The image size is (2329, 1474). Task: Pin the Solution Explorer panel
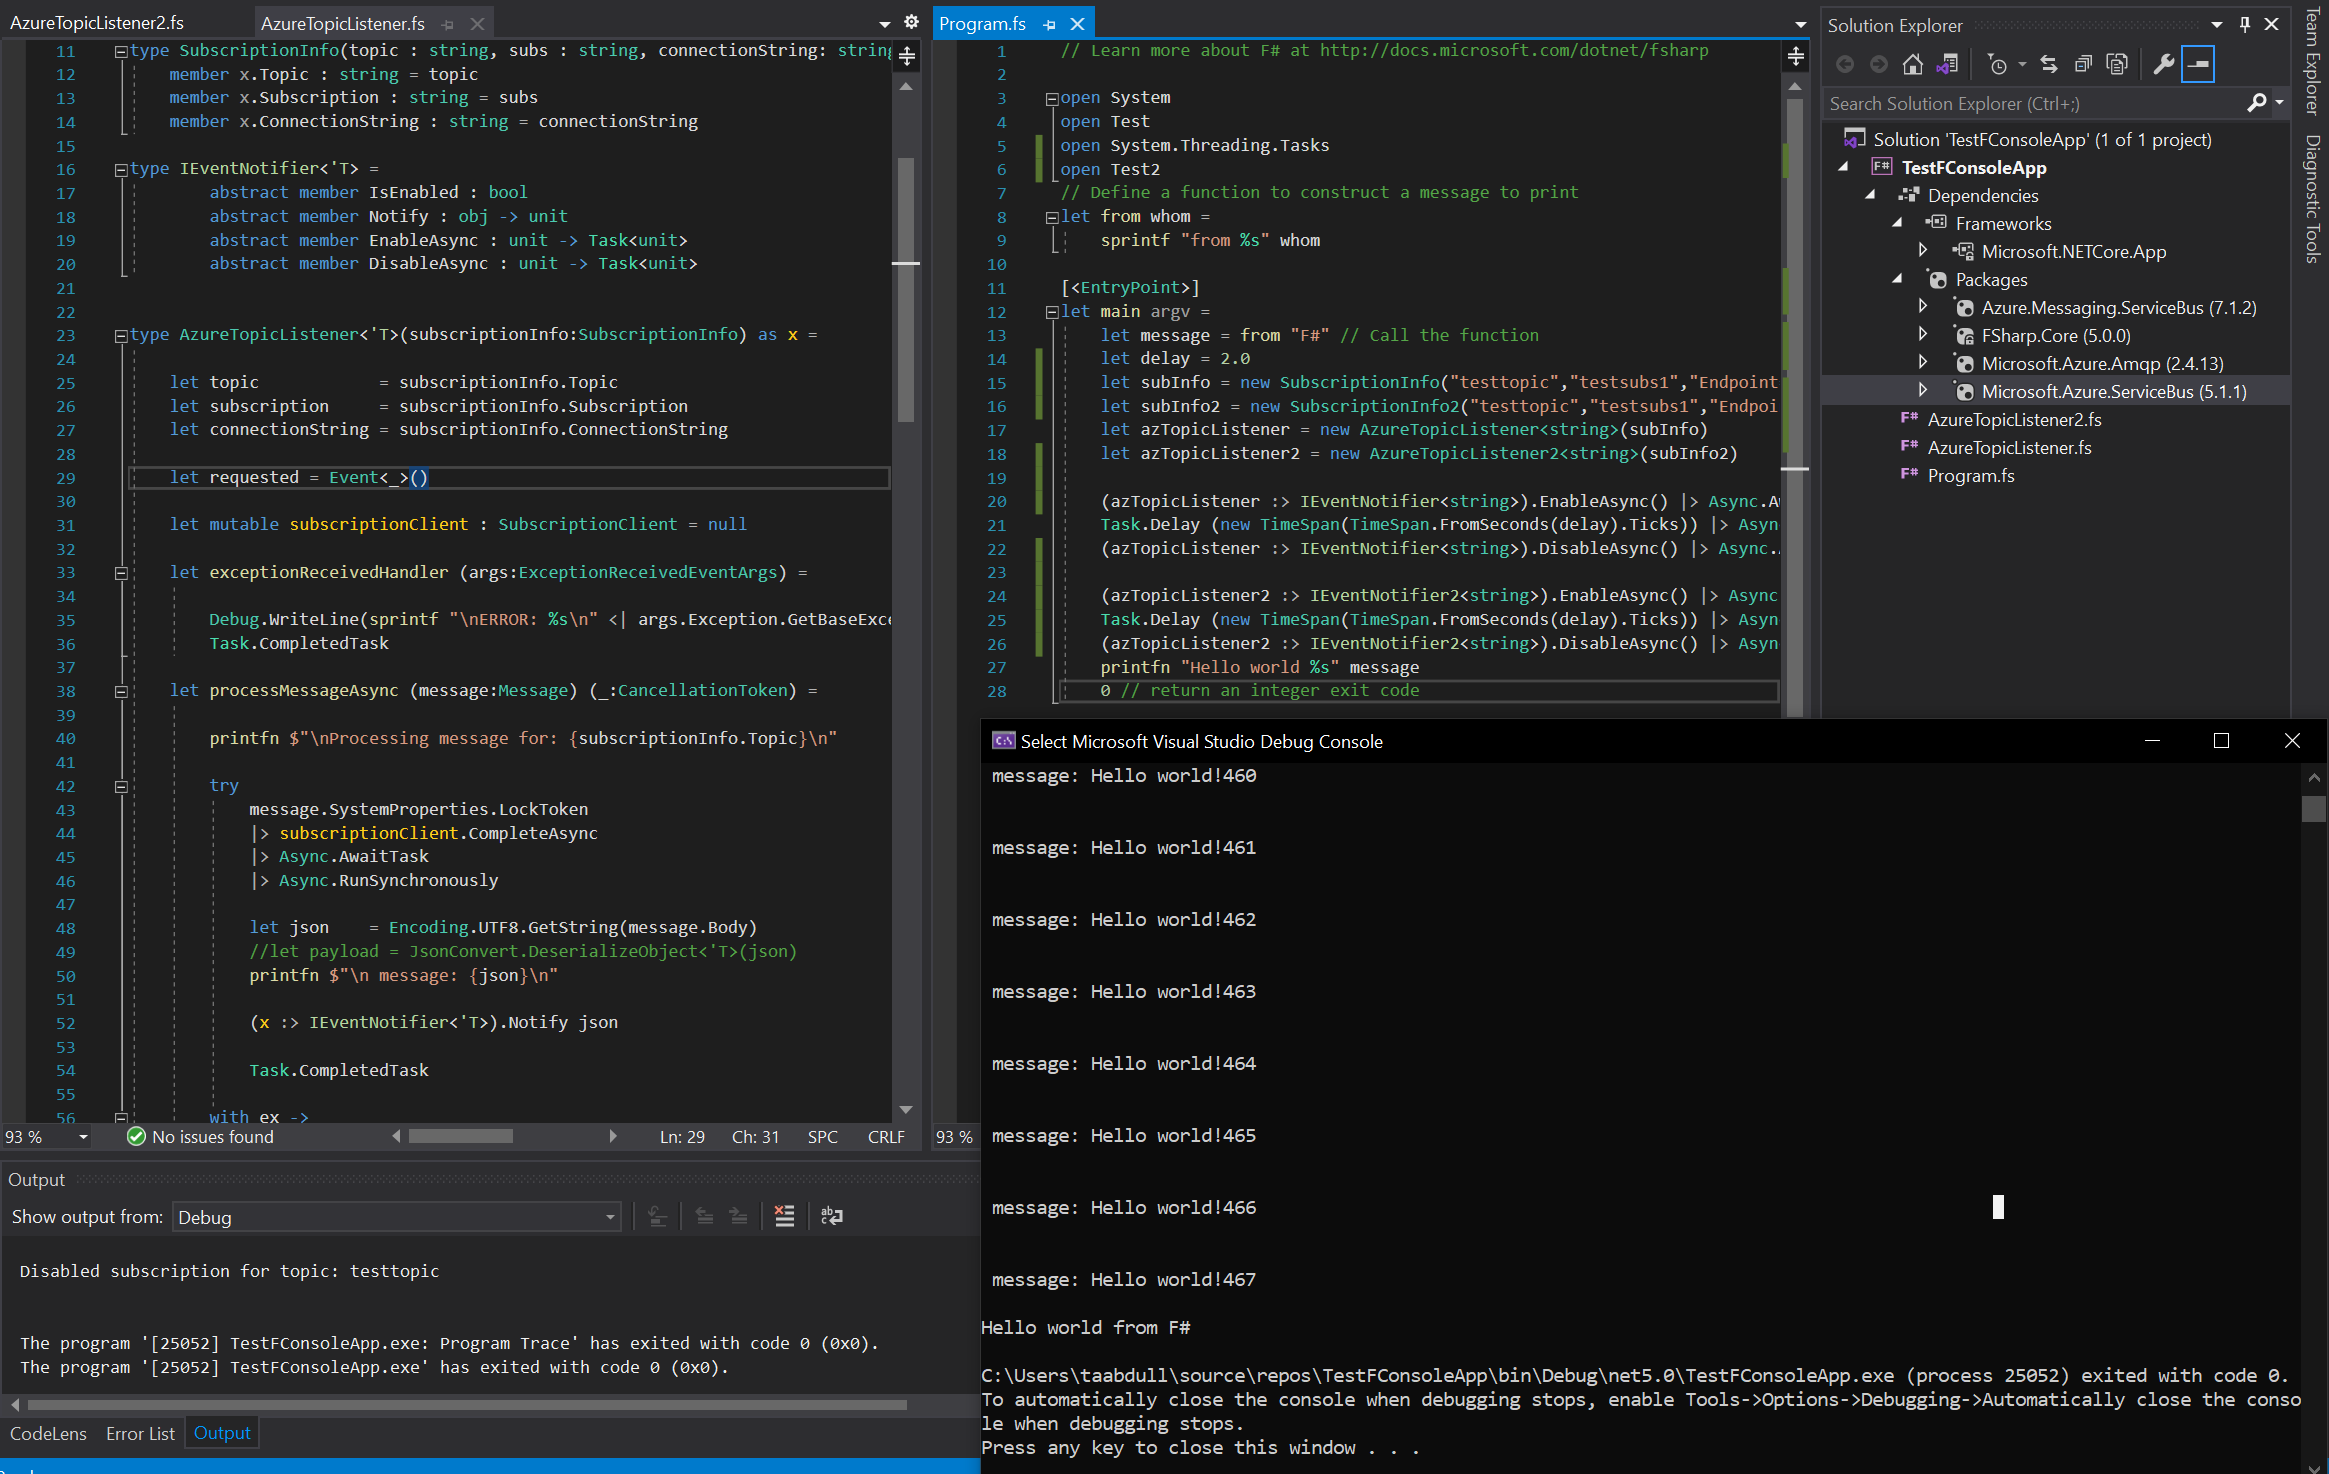[2245, 24]
